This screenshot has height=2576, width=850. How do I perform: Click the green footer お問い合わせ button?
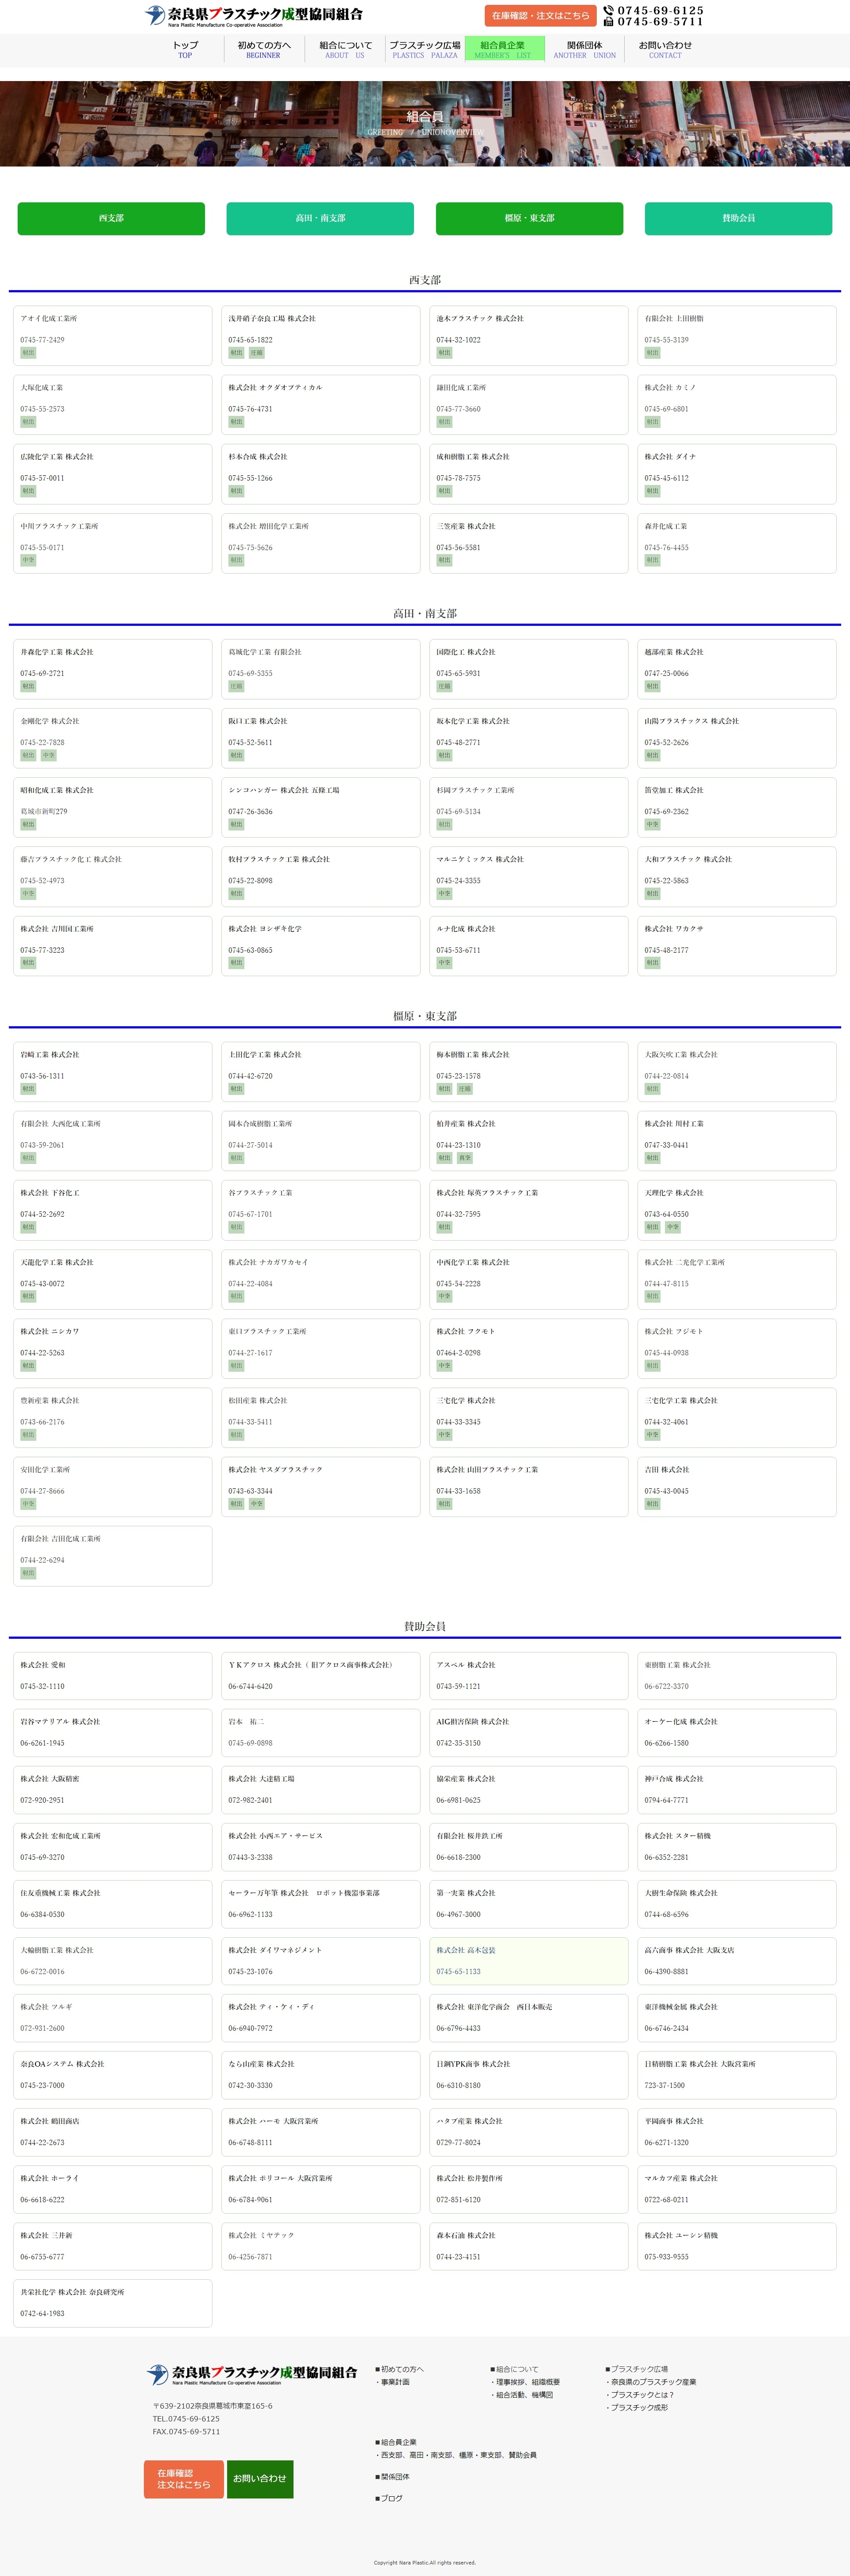(x=260, y=2479)
